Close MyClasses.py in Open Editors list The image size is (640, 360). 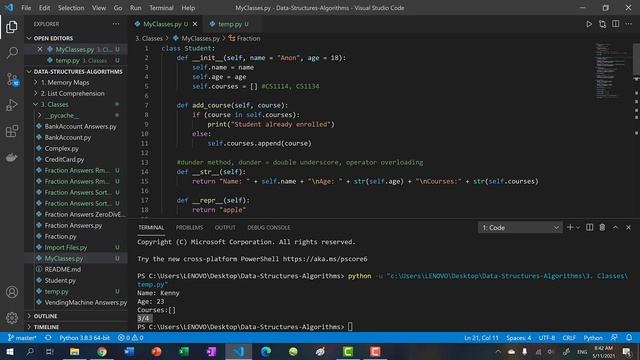click(x=40, y=49)
